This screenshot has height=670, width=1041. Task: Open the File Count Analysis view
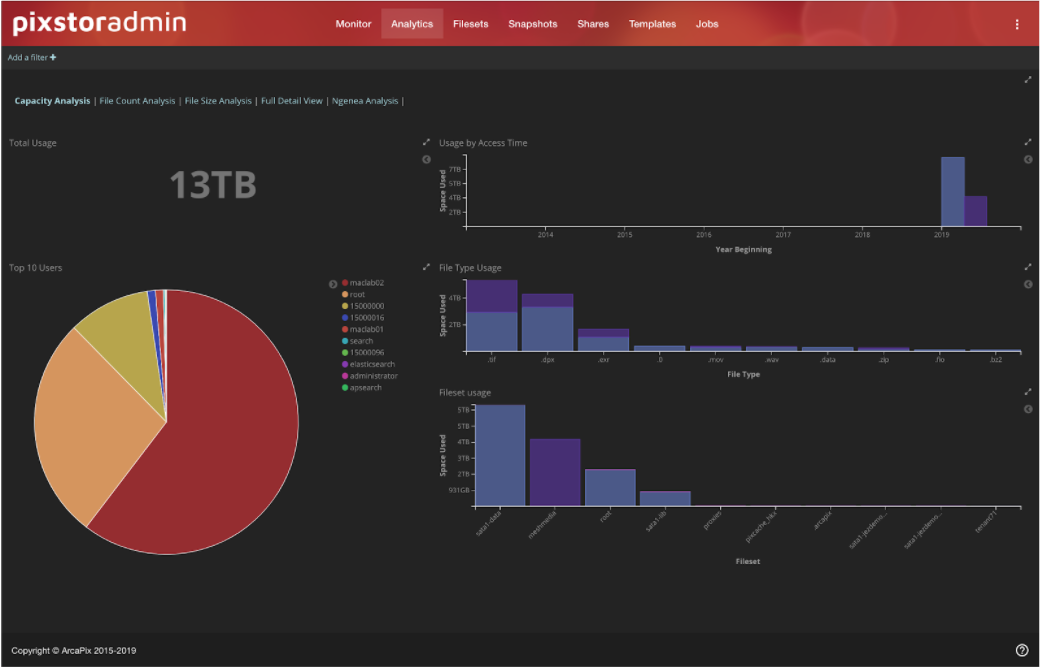137,101
